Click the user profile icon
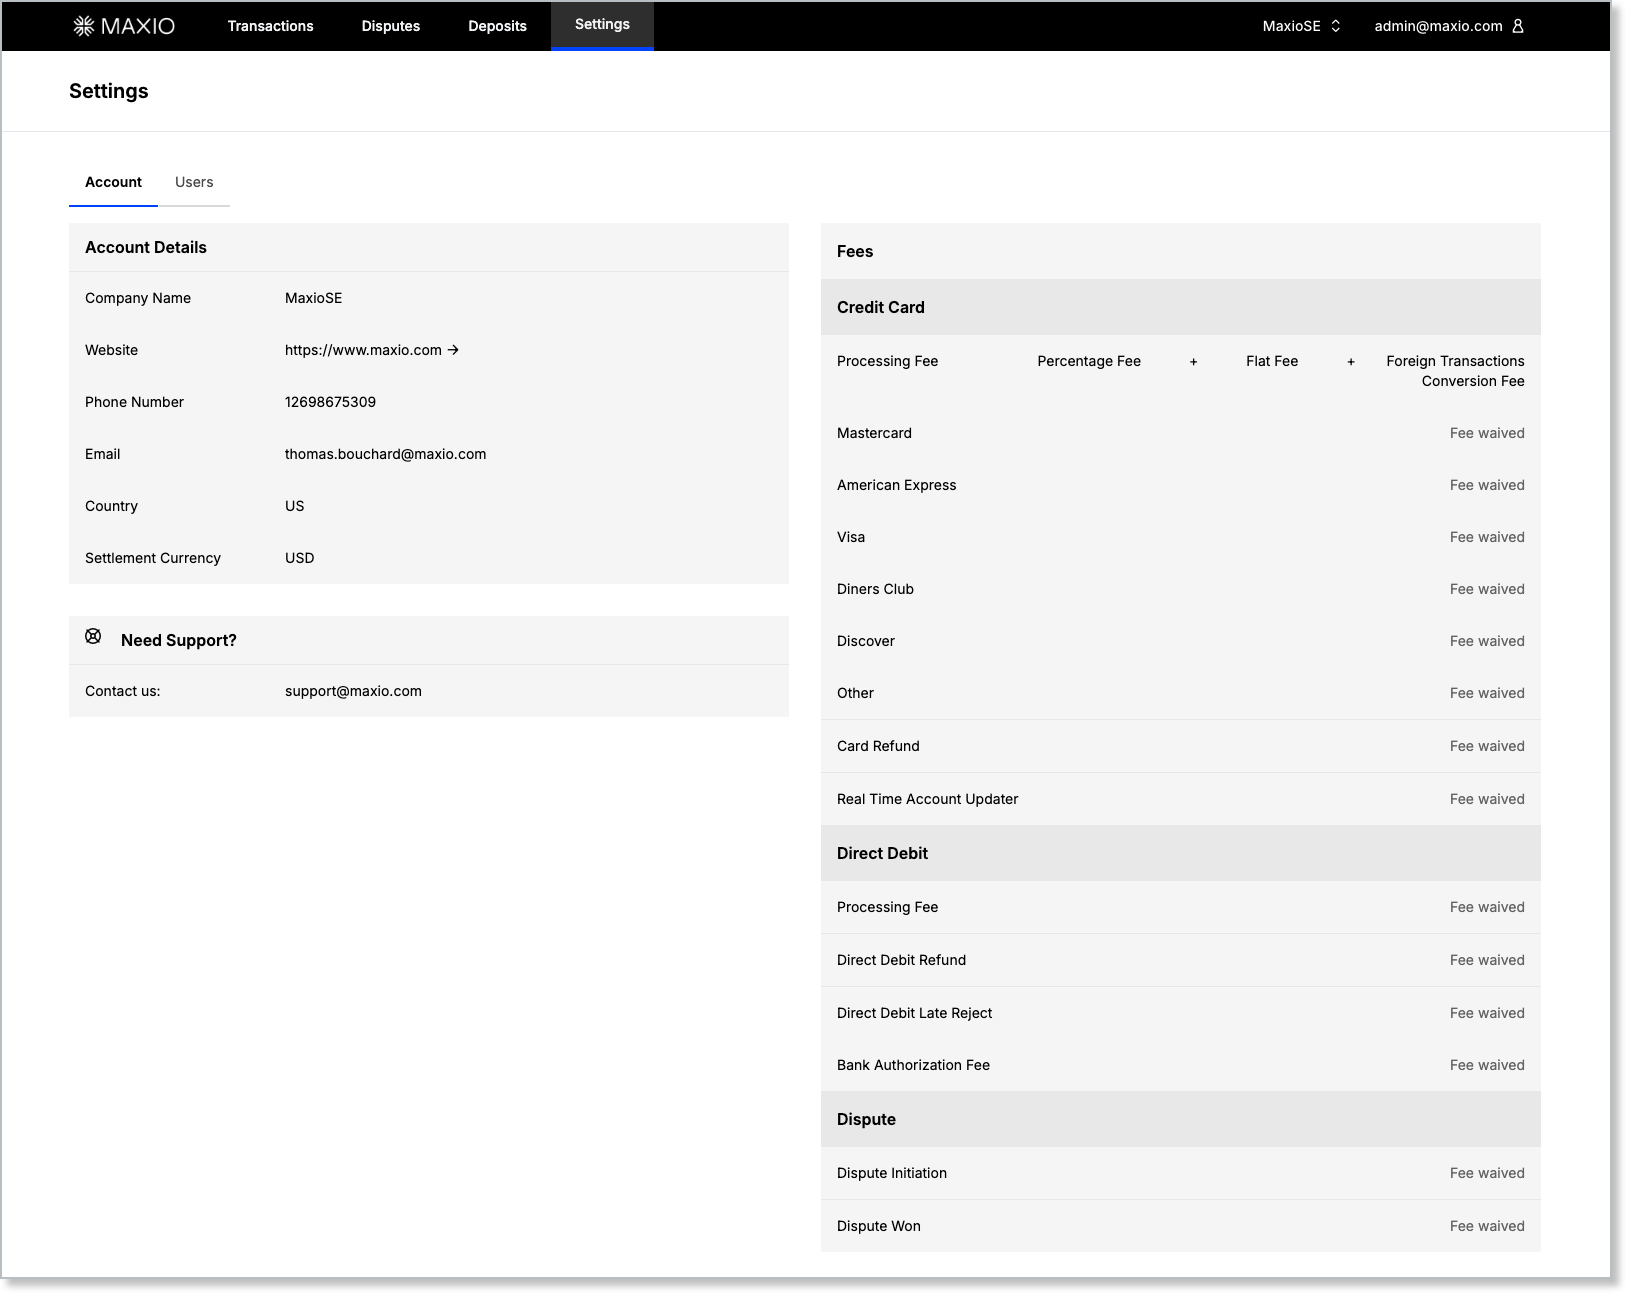This screenshot has height=1293, width=1626. tap(1518, 26)
